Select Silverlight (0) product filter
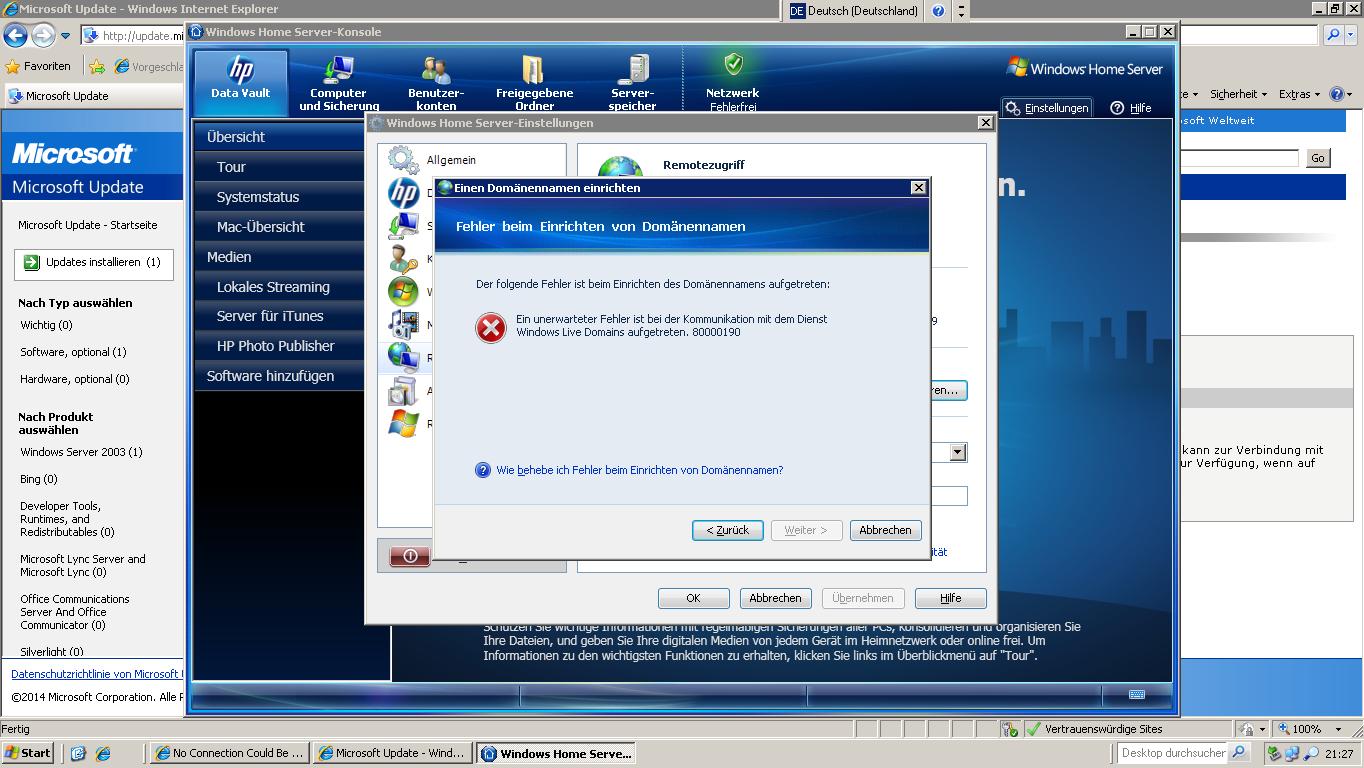 tap(52, 652)
